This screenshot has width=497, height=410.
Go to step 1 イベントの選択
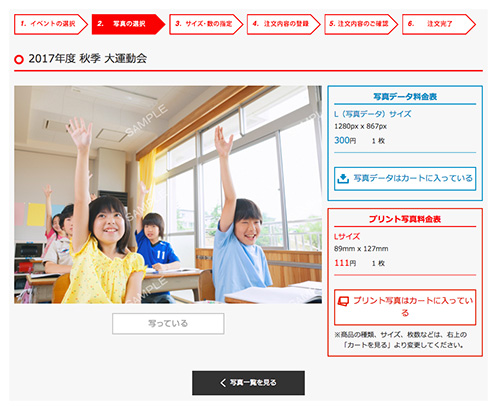[51, 24]
